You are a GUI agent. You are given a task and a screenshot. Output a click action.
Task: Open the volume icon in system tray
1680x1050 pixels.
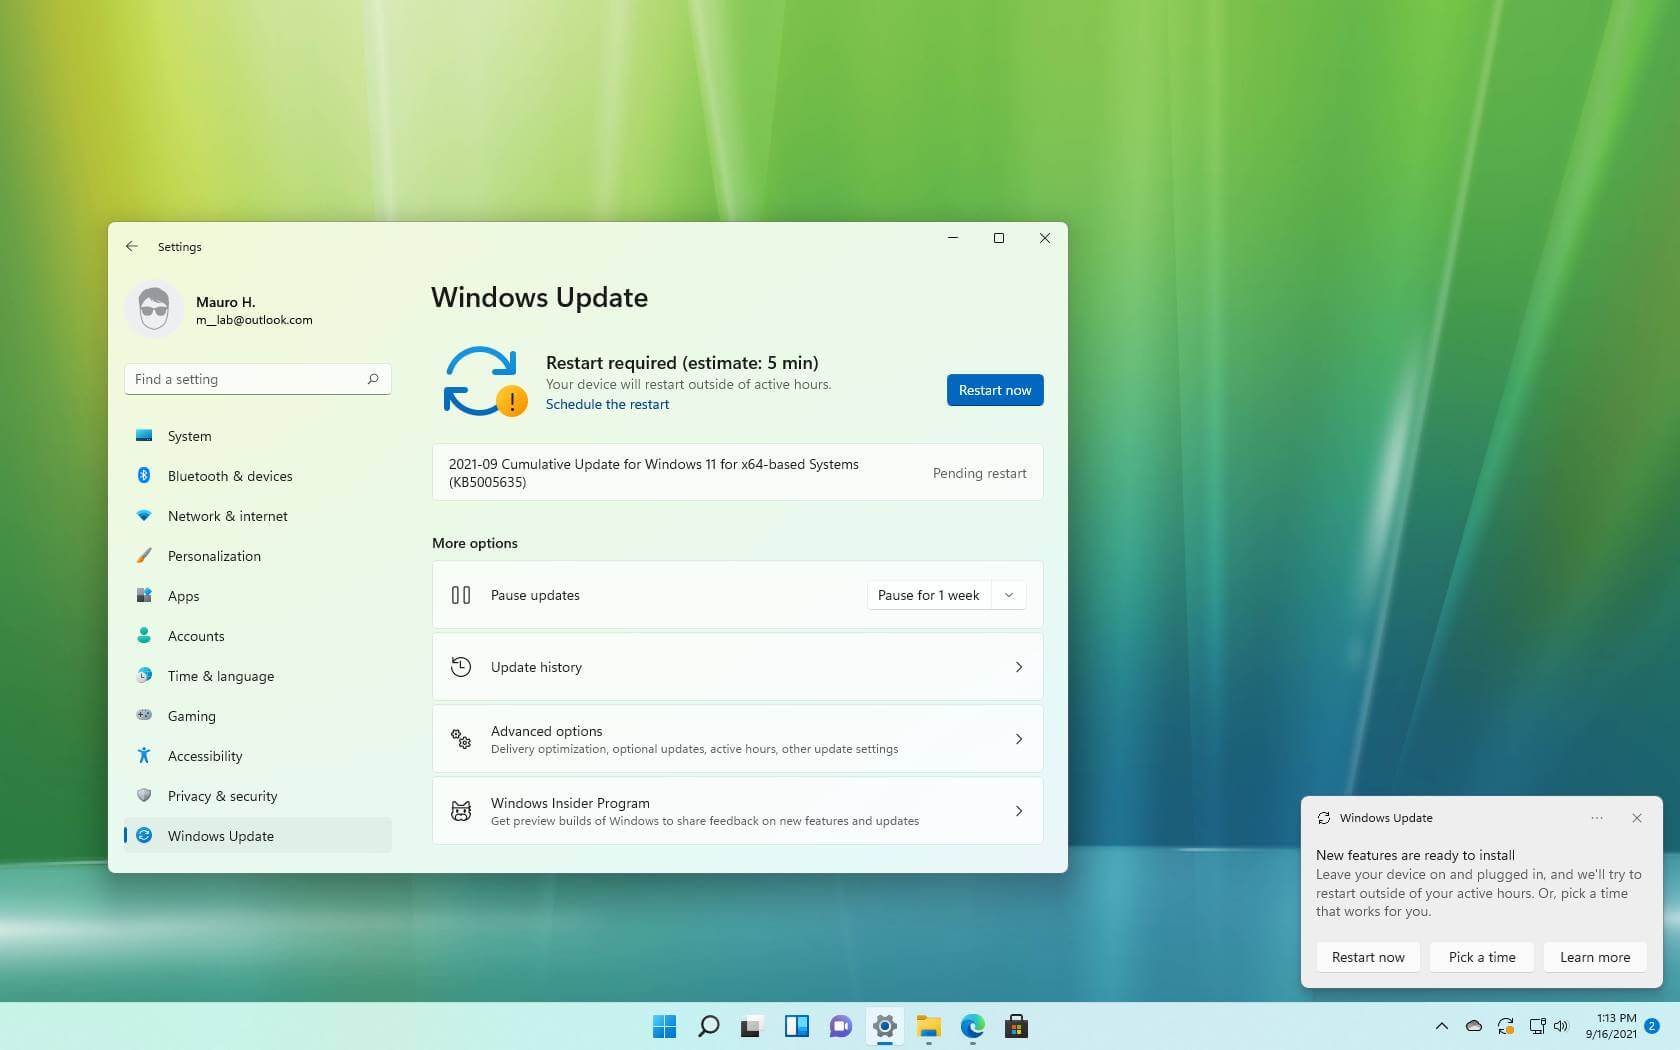pos(1562,1026)
